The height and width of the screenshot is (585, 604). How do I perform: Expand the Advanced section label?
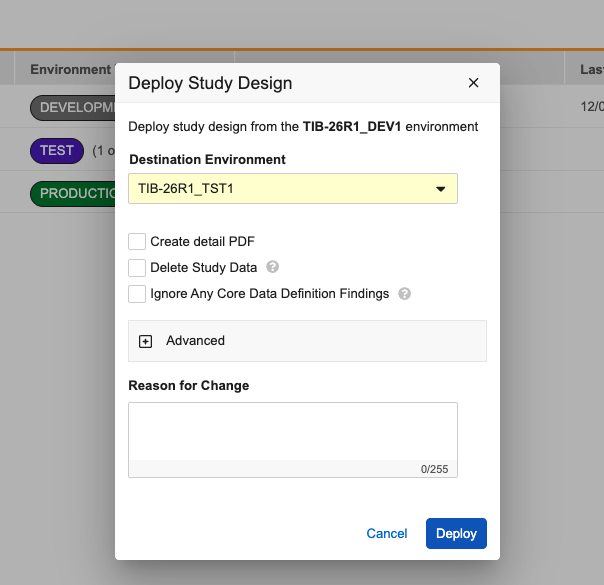point(195,341)
